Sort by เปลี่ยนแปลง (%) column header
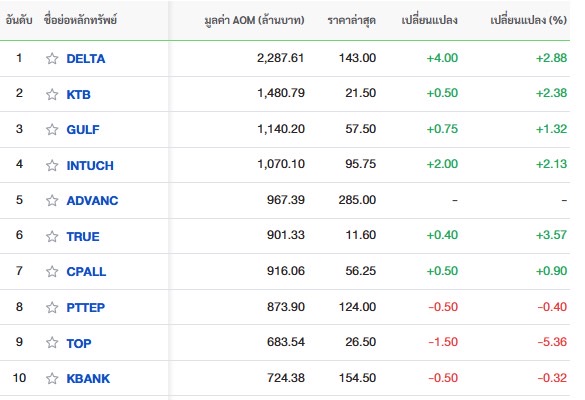585x400 pixels. 528,20
